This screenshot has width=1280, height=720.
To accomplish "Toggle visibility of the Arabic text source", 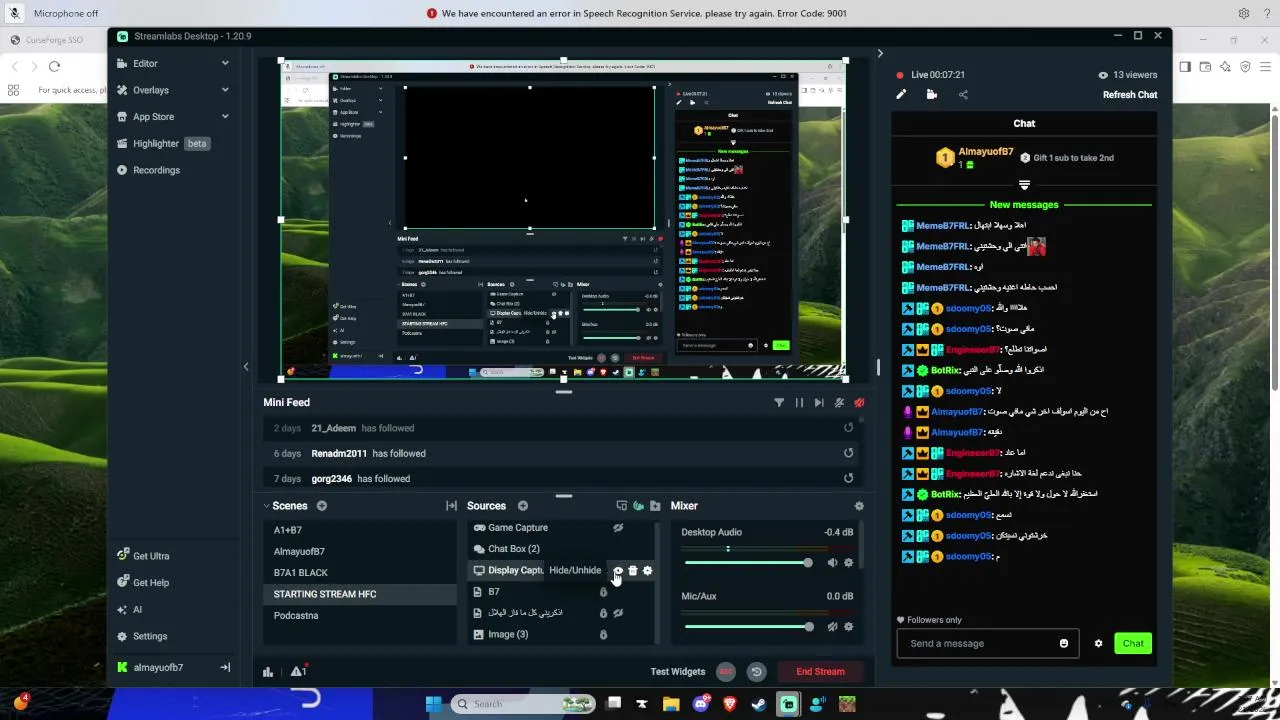I will coord(618,613).
